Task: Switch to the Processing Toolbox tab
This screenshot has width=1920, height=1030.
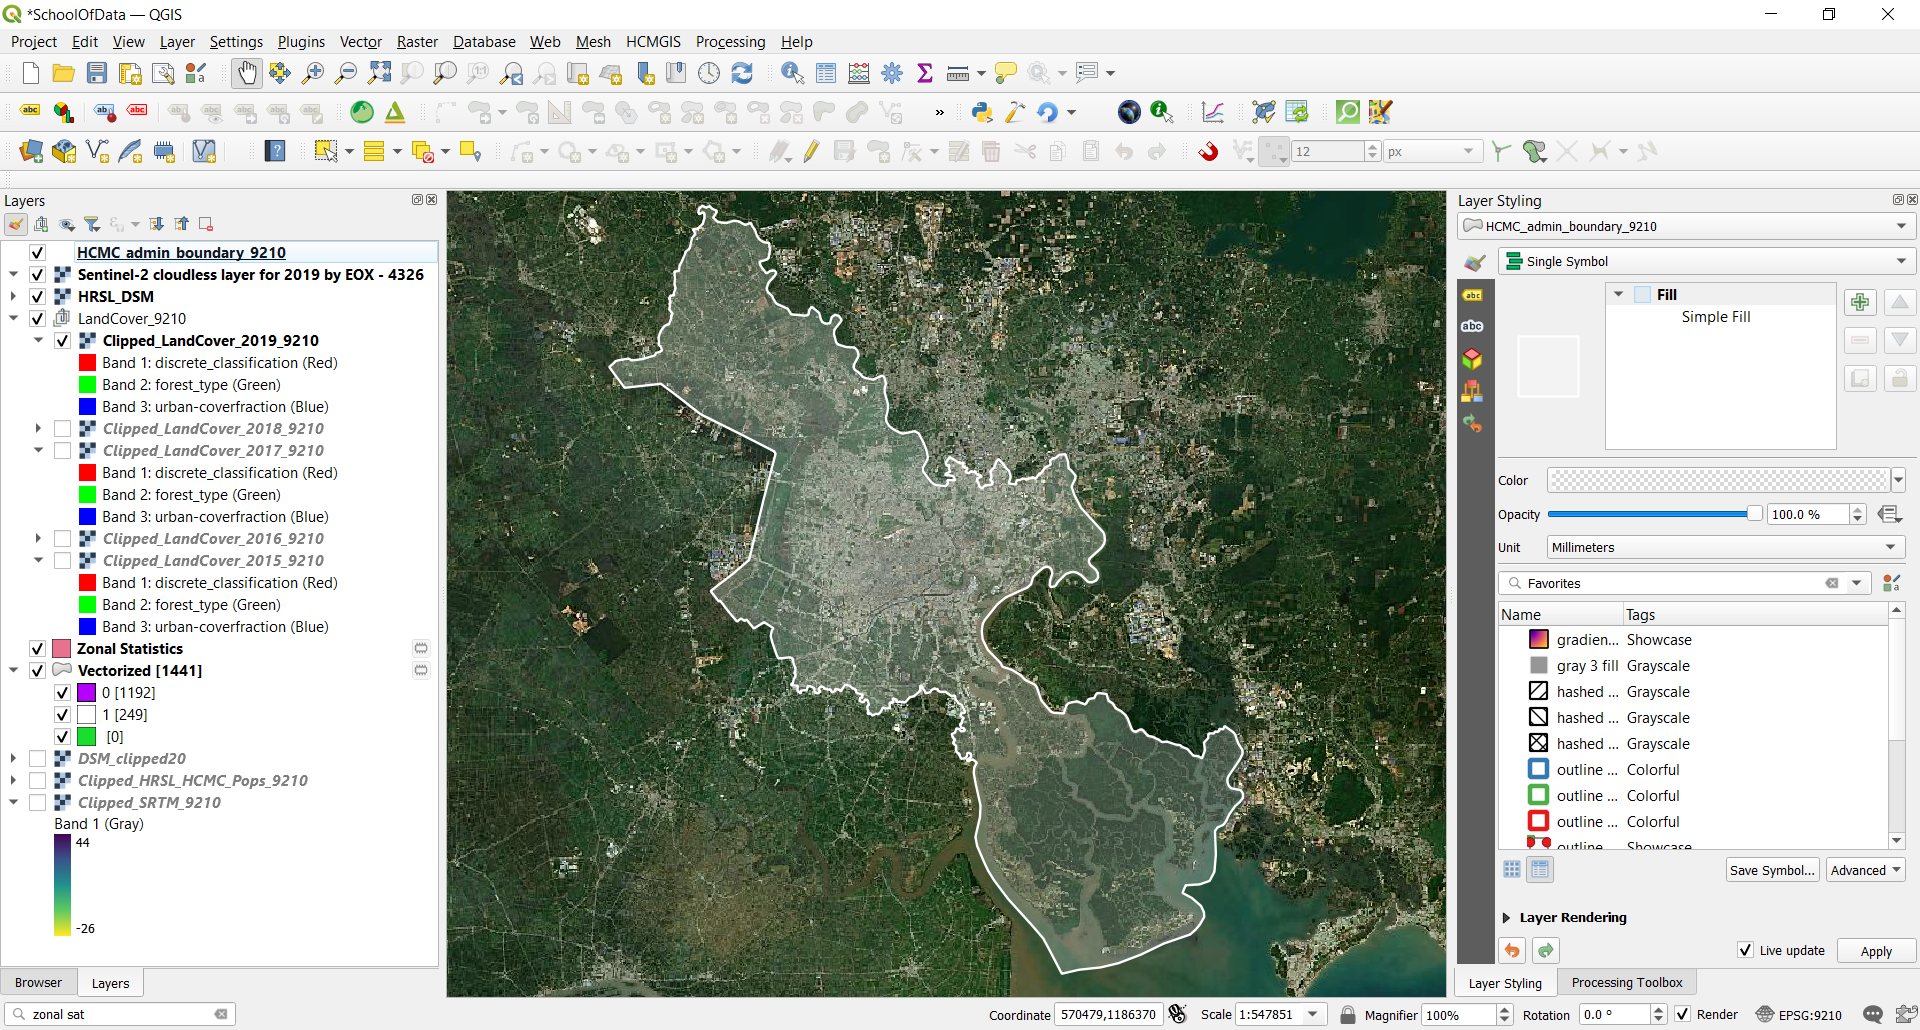Action: 1627,983
